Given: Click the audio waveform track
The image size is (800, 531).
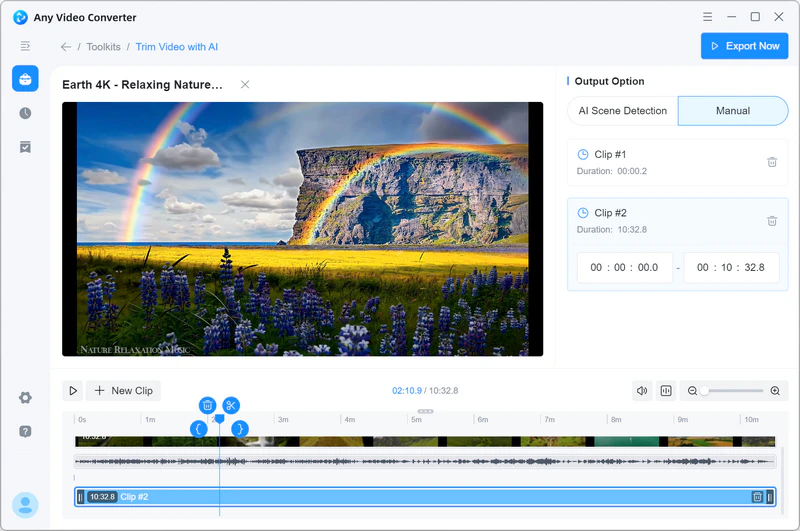Looking at the screenshot, I should (x=425, y=462).
